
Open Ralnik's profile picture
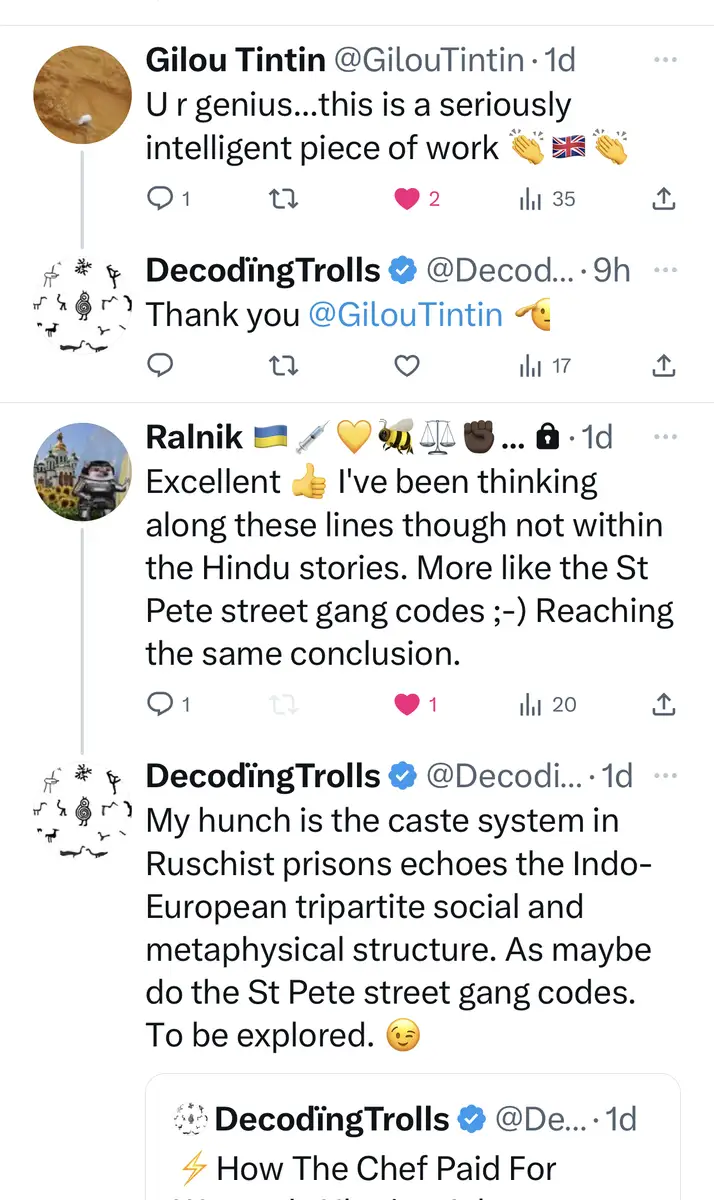(x=82, y=471)
